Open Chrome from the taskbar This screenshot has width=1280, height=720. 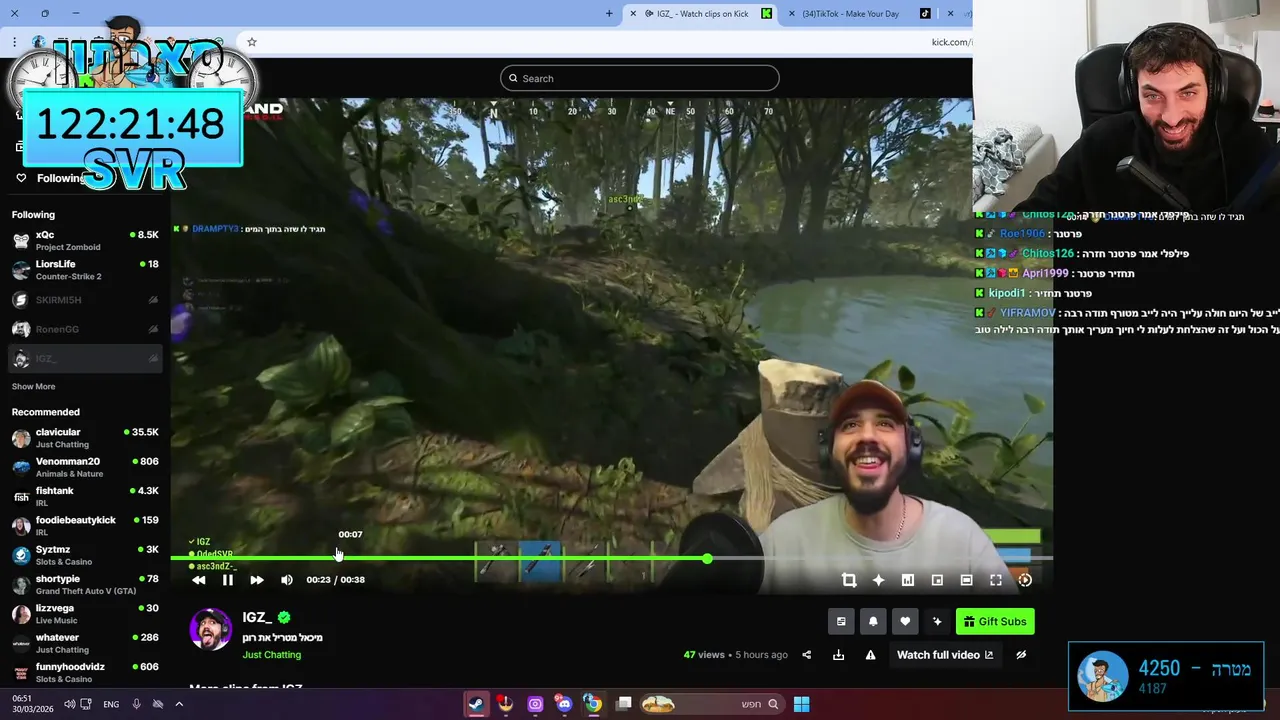593,704
